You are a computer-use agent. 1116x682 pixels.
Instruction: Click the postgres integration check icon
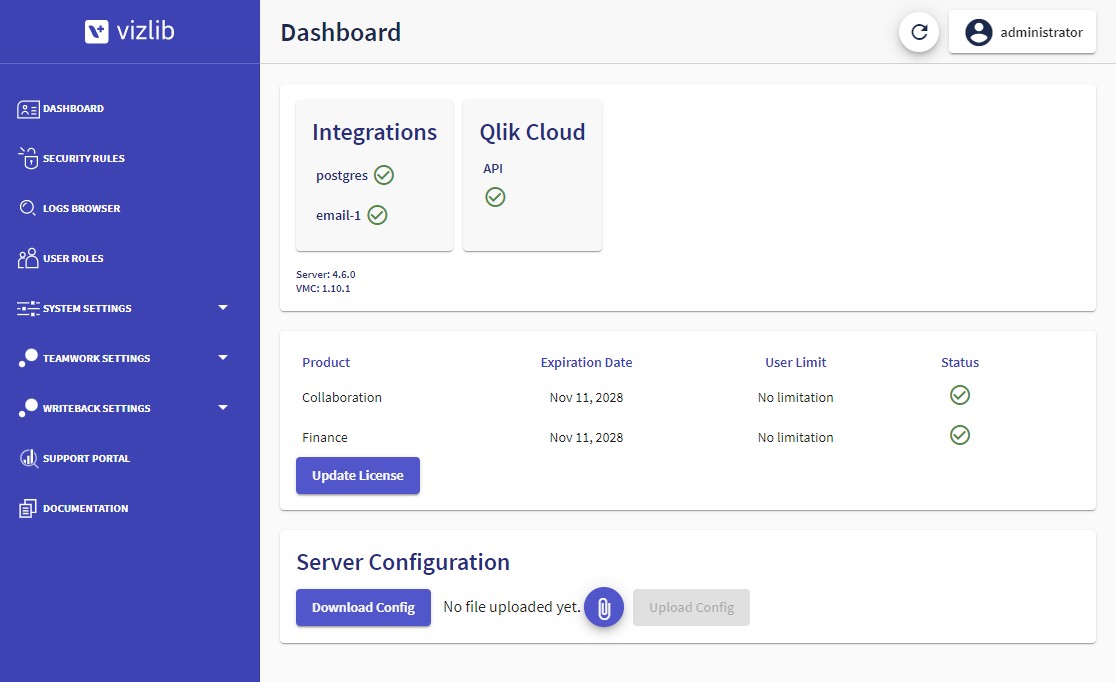pos(384,175)
